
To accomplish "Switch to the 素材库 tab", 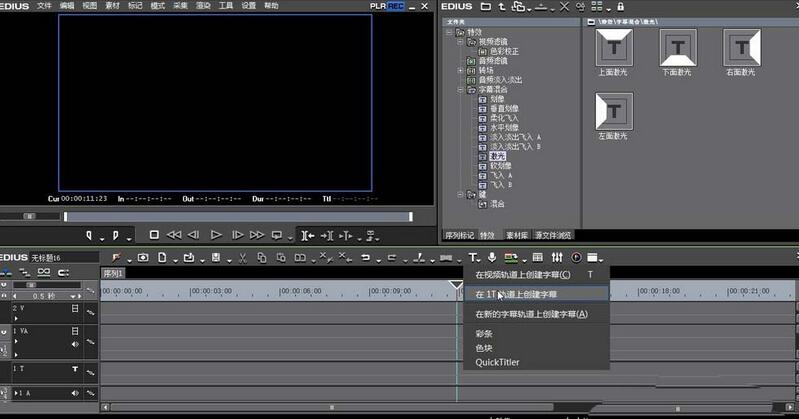I will click(516, 236).
